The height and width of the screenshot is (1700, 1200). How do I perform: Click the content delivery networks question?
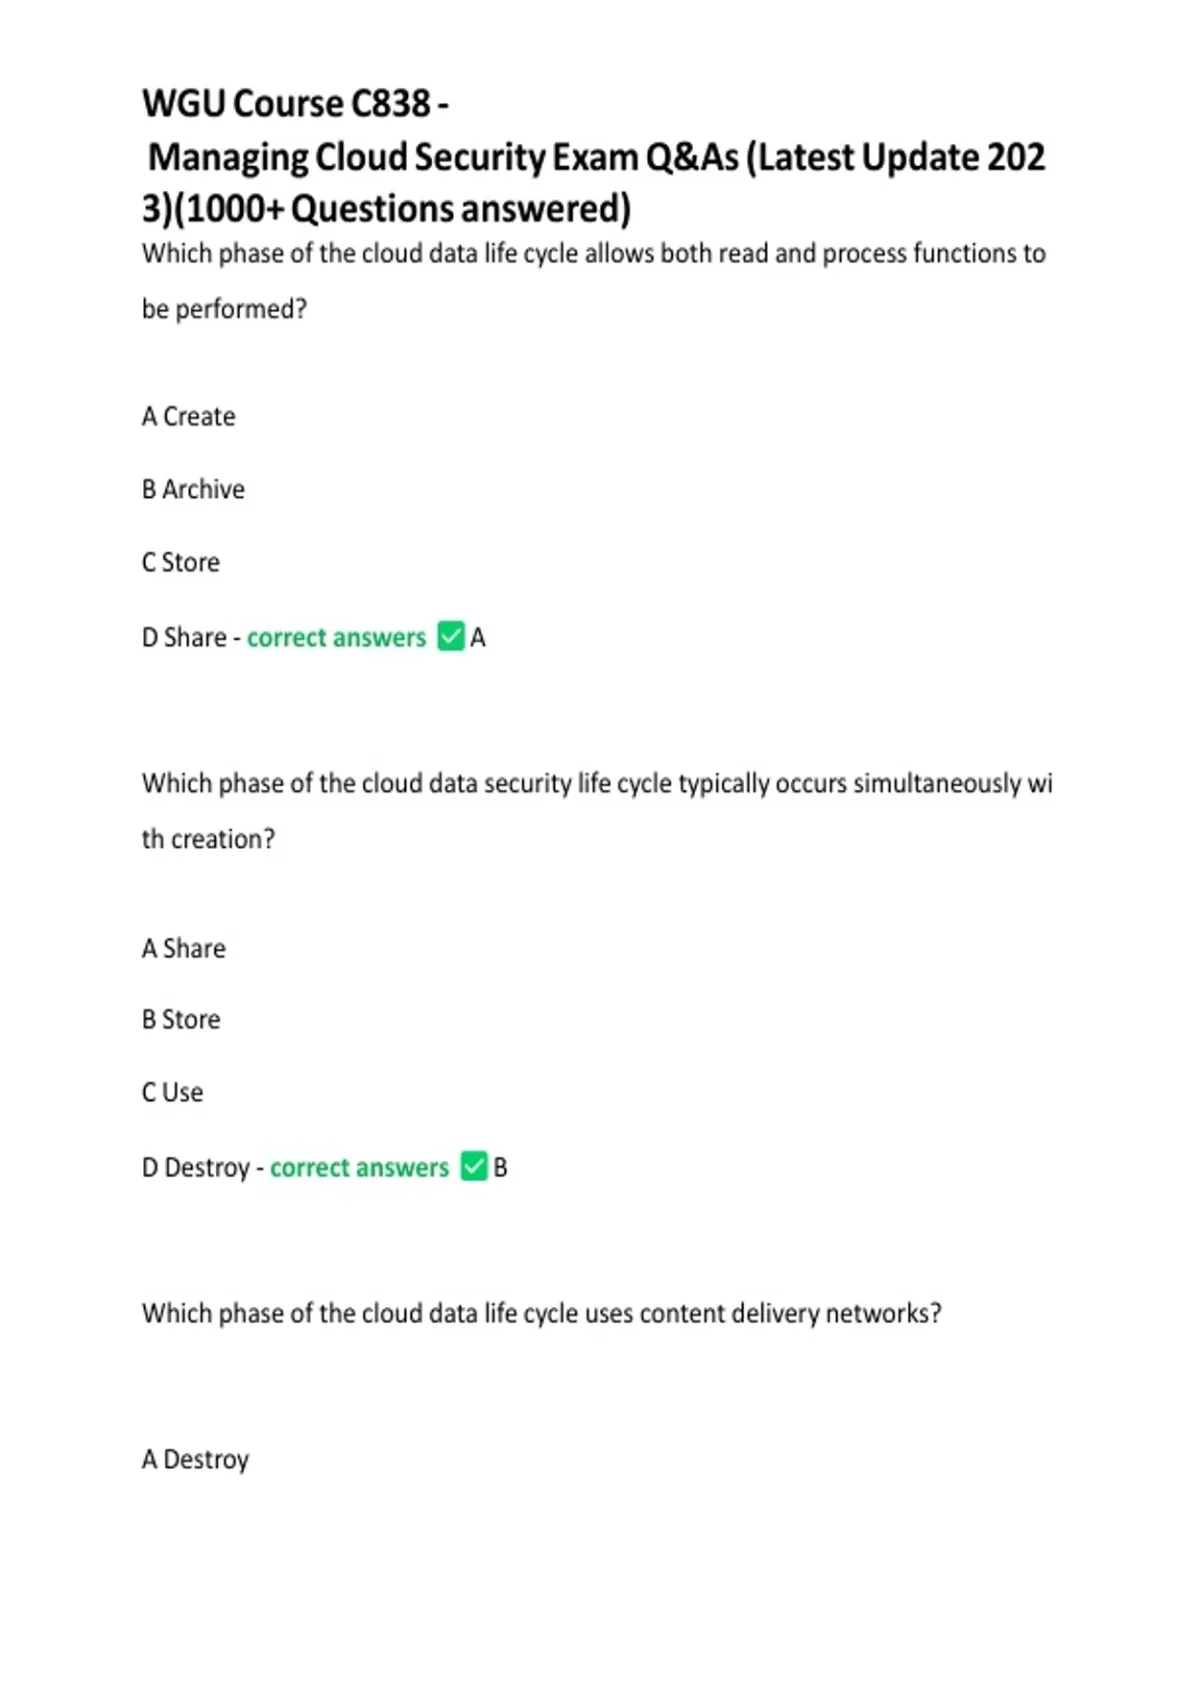pos(541,1313)
